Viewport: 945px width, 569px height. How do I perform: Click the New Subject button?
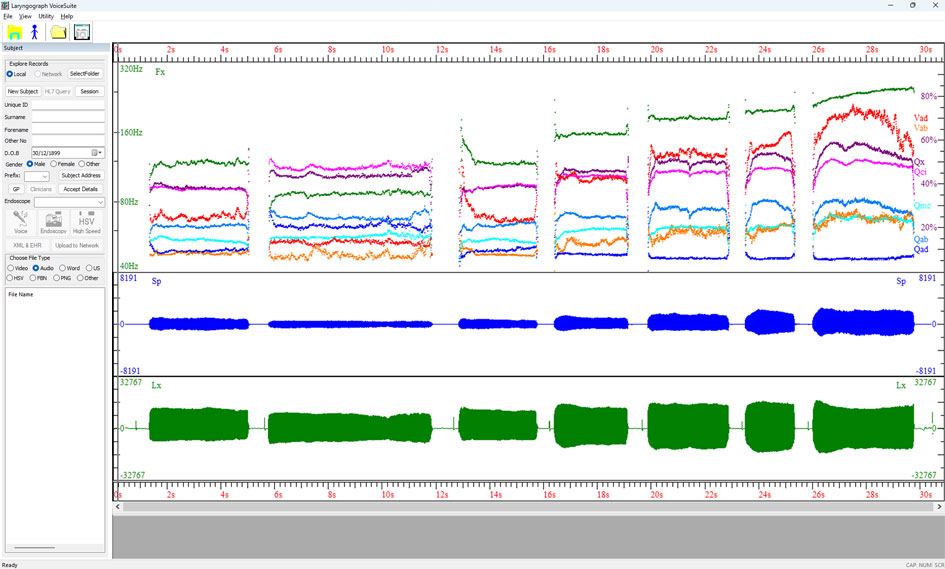click(23, 92)
